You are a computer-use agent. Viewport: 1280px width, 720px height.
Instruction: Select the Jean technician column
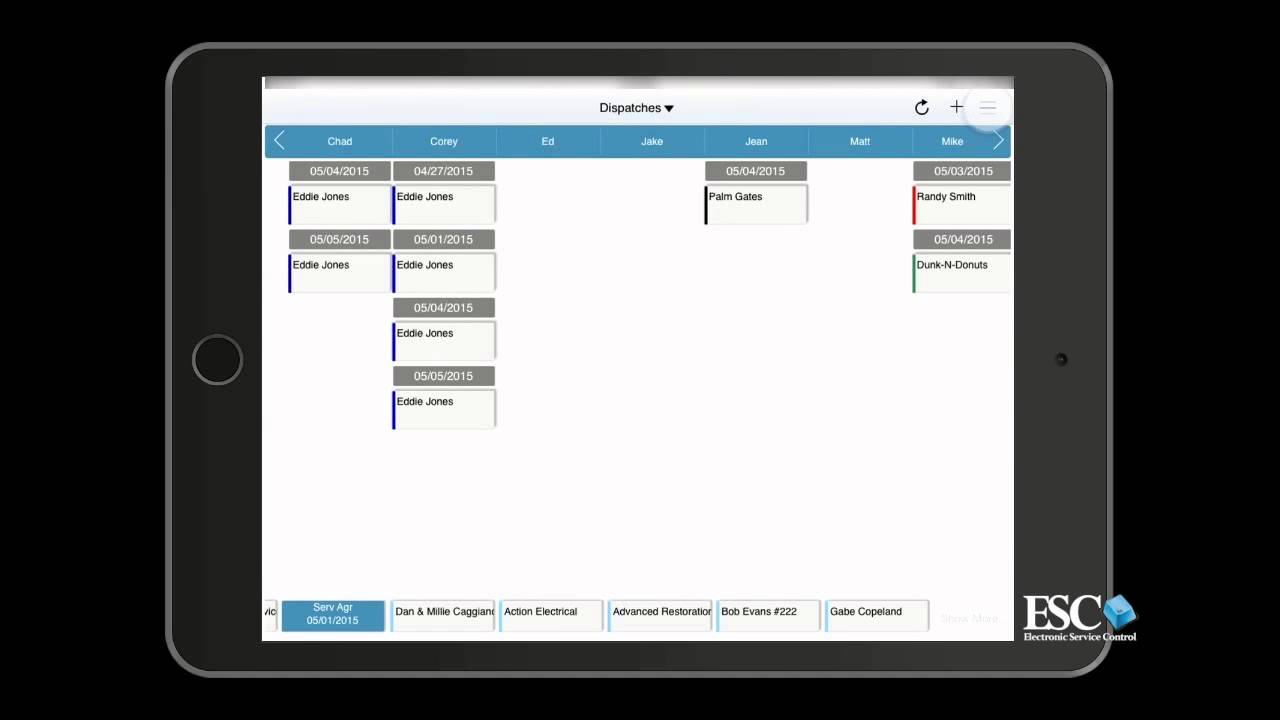pos(756,141)
